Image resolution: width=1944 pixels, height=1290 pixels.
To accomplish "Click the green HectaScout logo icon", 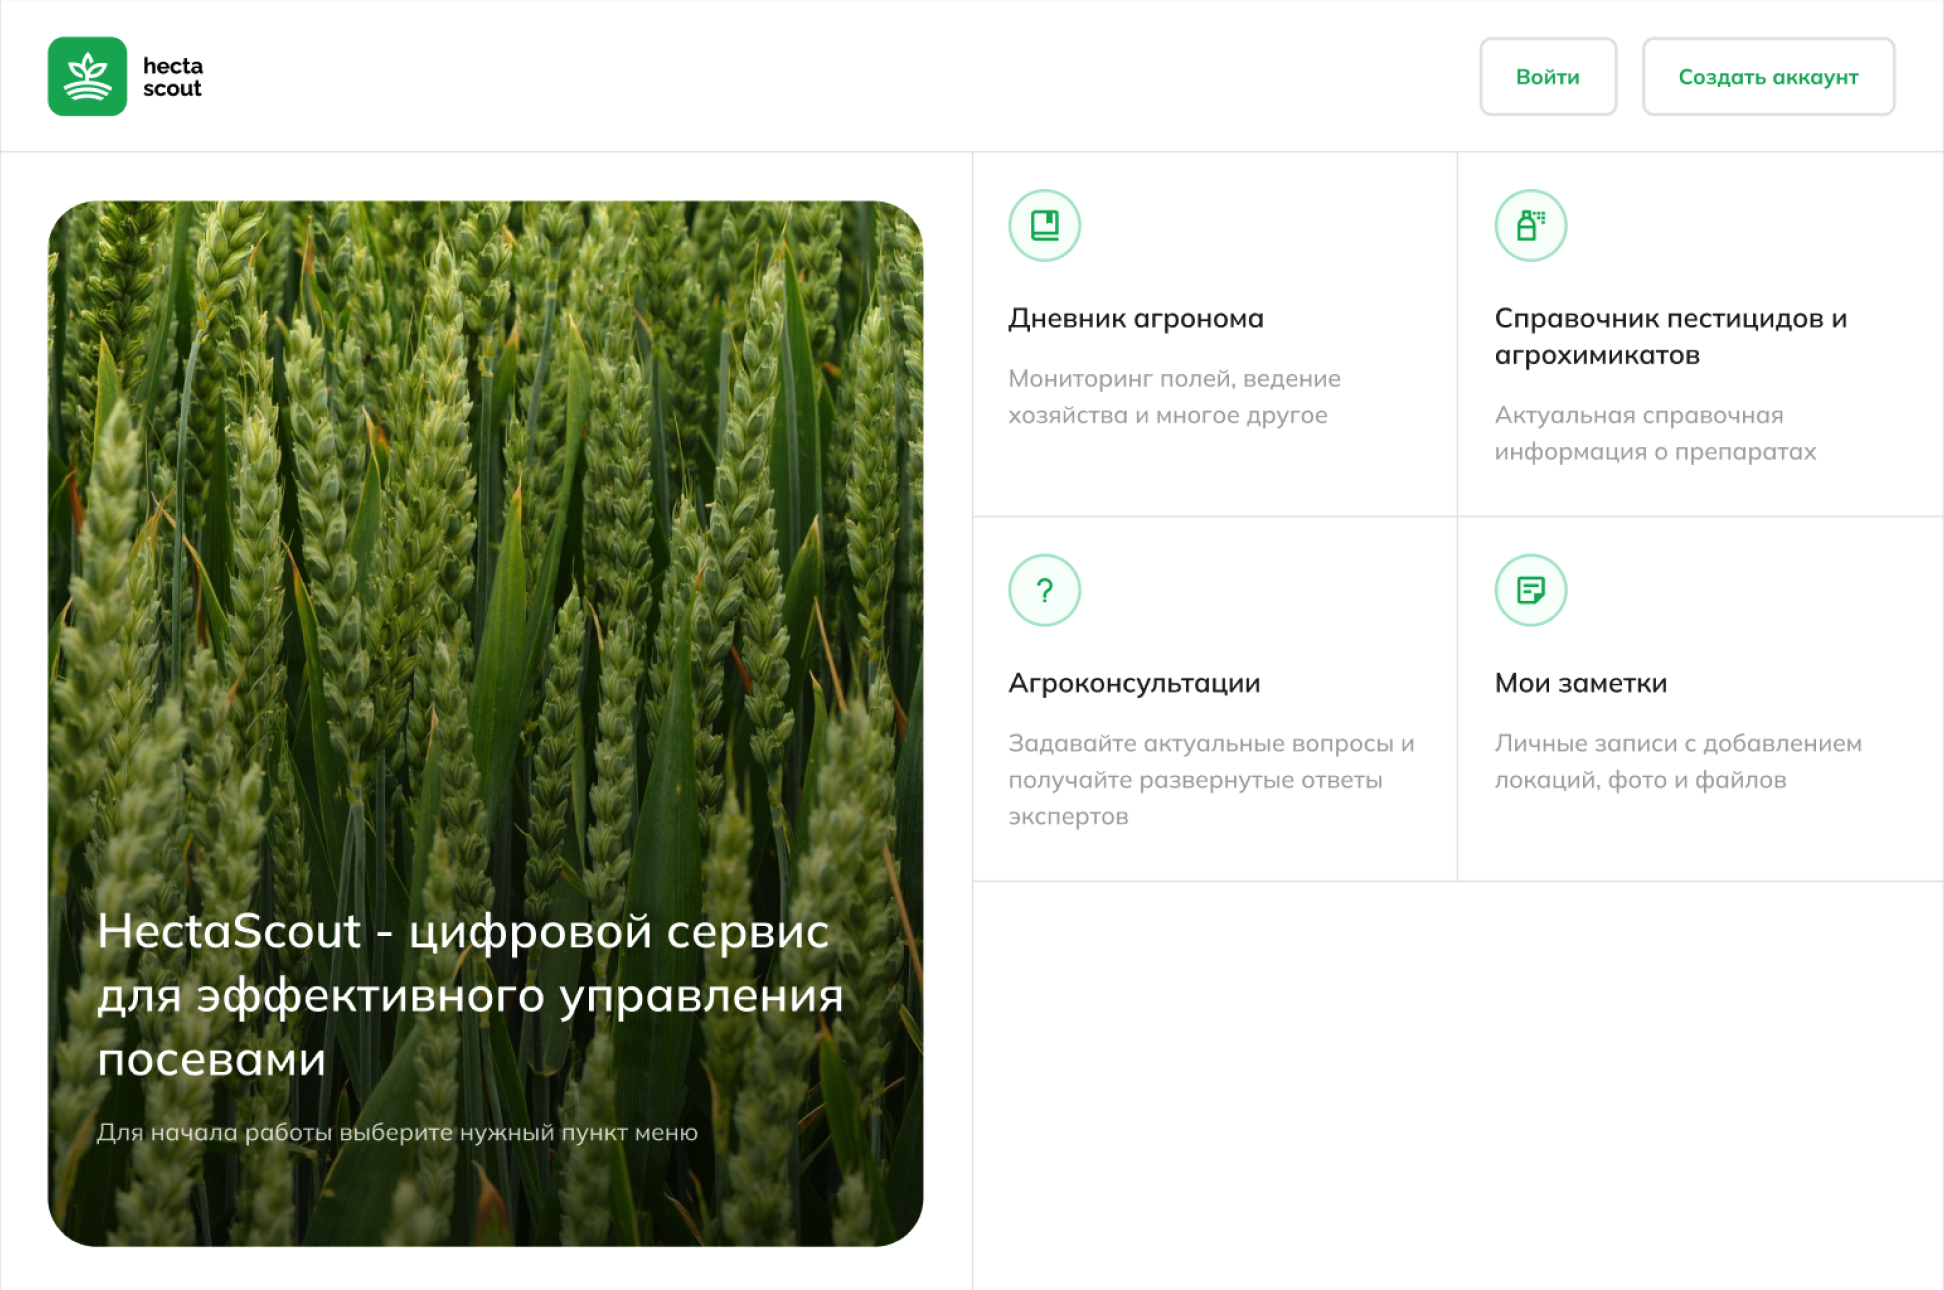I will [x=87, y=76].
